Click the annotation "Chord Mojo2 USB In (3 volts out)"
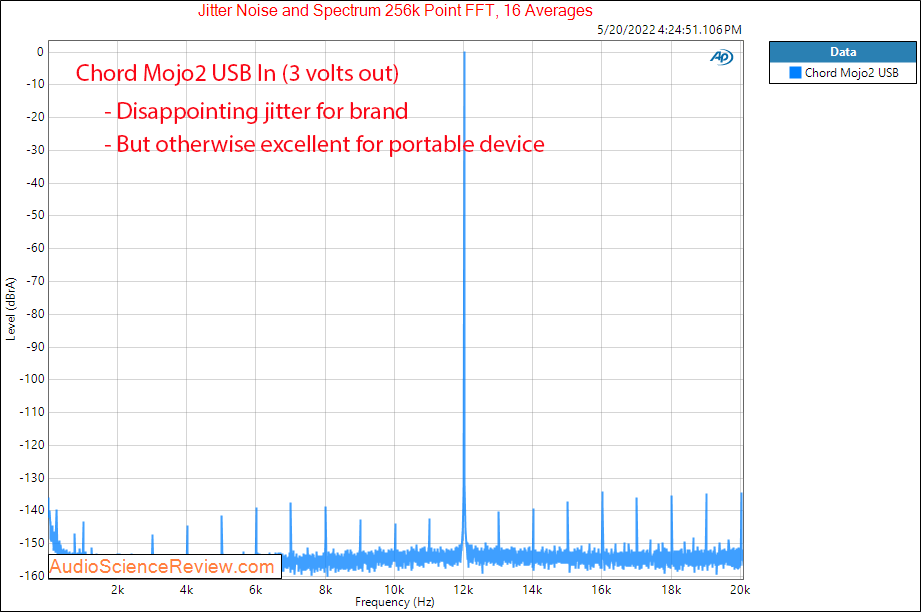 click(x=237, y=73)
